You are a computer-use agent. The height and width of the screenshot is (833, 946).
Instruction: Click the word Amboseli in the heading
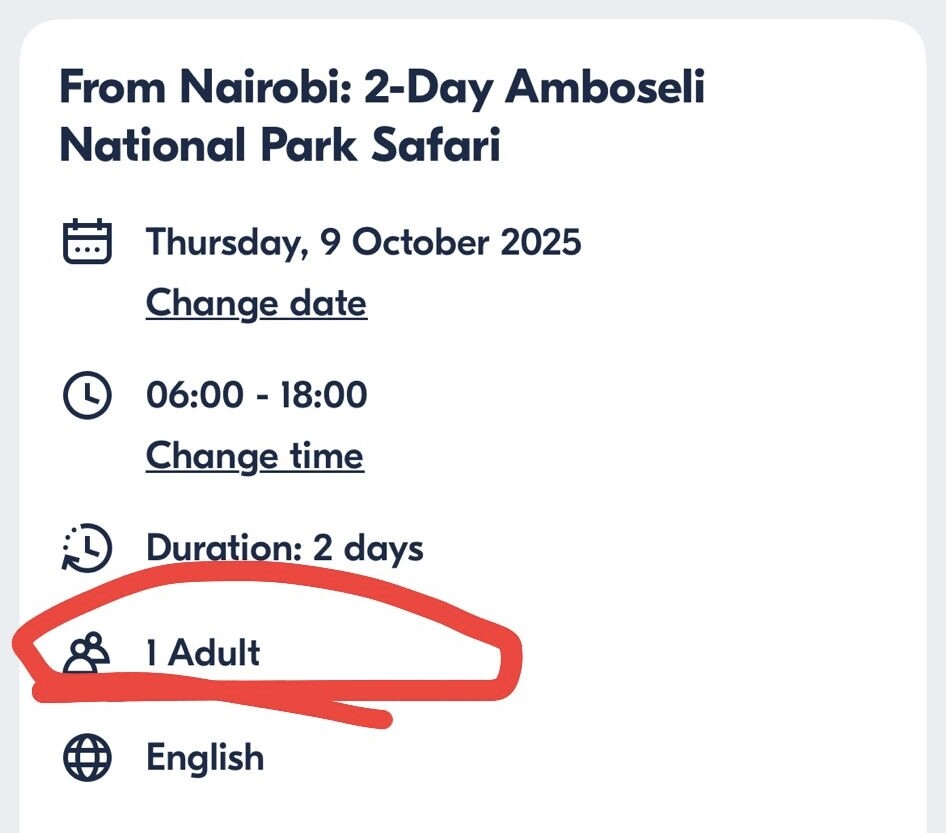pos(605,88)
